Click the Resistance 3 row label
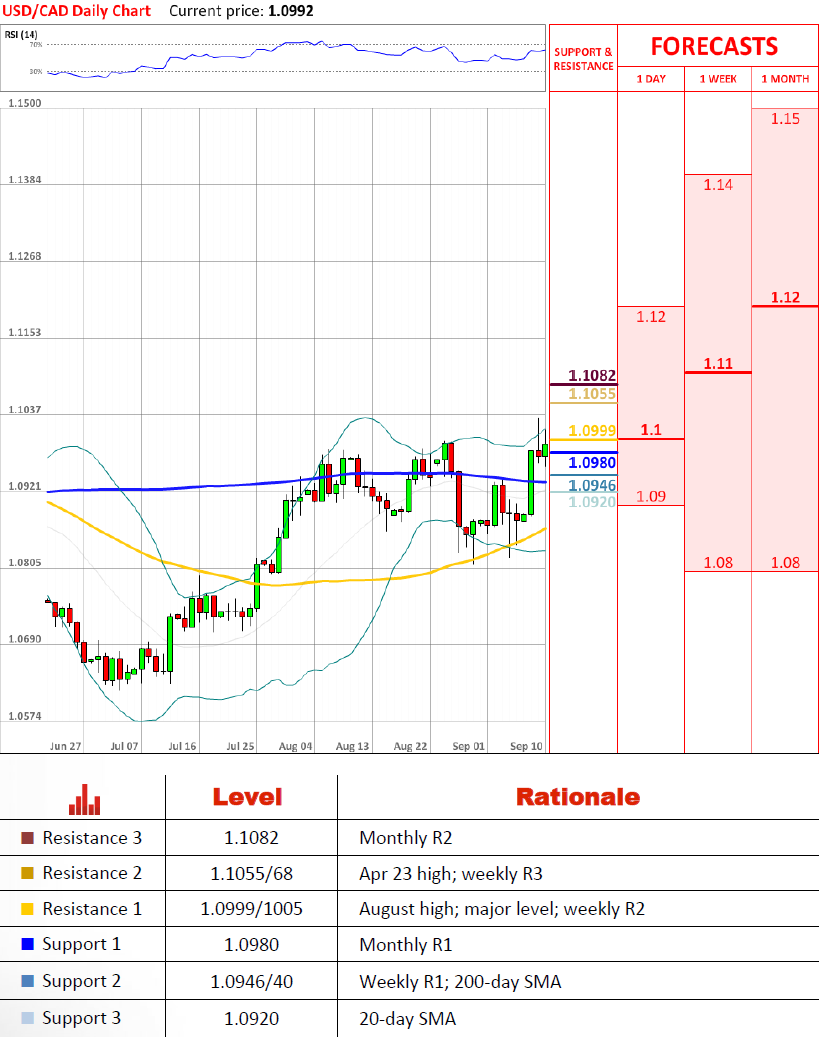This screenshot has height=1037, width=819. click(x=92, y=838)
